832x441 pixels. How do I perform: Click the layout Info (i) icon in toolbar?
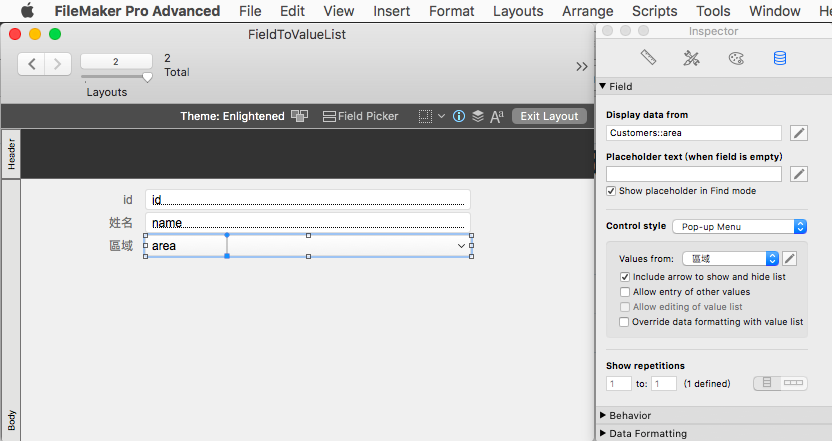point(459,116)
